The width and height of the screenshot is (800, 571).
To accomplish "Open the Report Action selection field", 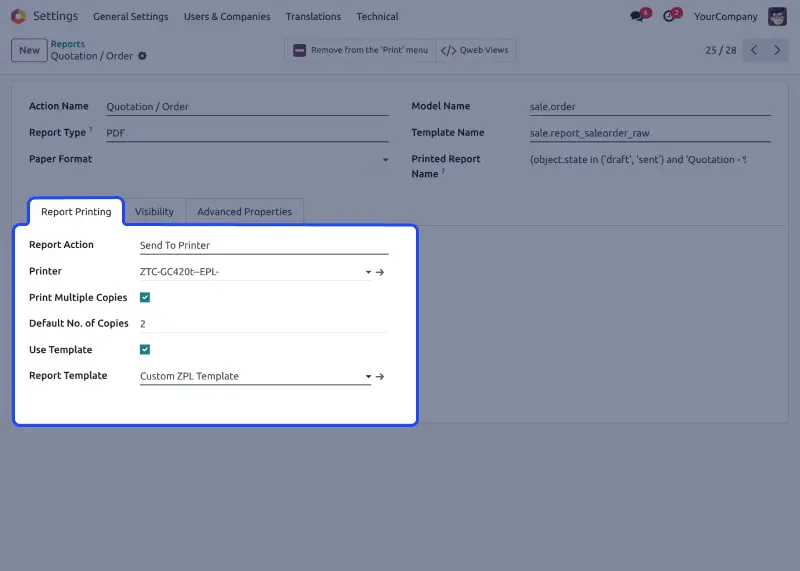I will click(264, 245).
